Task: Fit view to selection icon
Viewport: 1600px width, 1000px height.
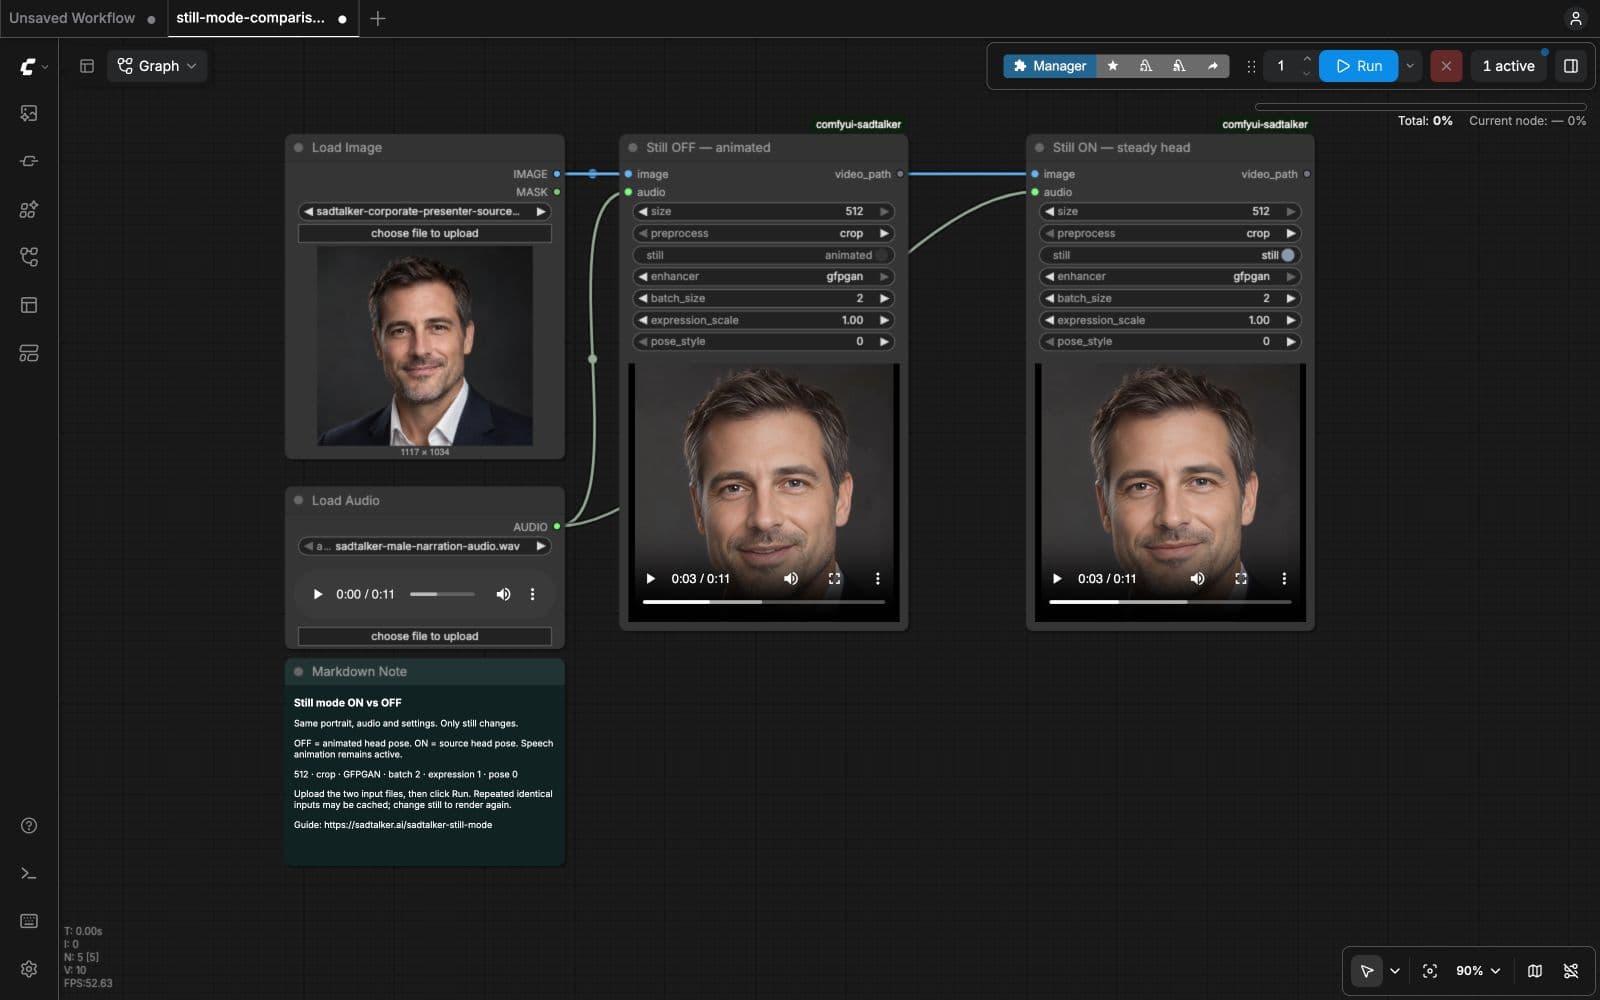Action: coord(1430,970)
